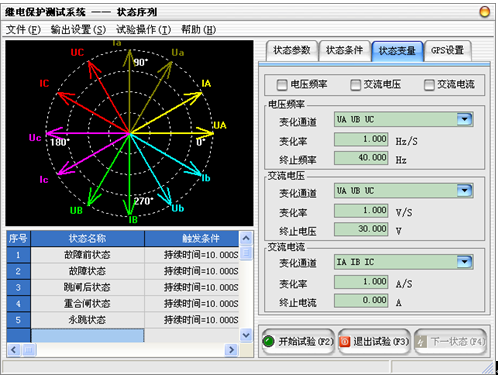The height and width of the screenshot is (377, 498).
Task: Click the 开始试验 (F2) button
Action: tap(298, 342)
